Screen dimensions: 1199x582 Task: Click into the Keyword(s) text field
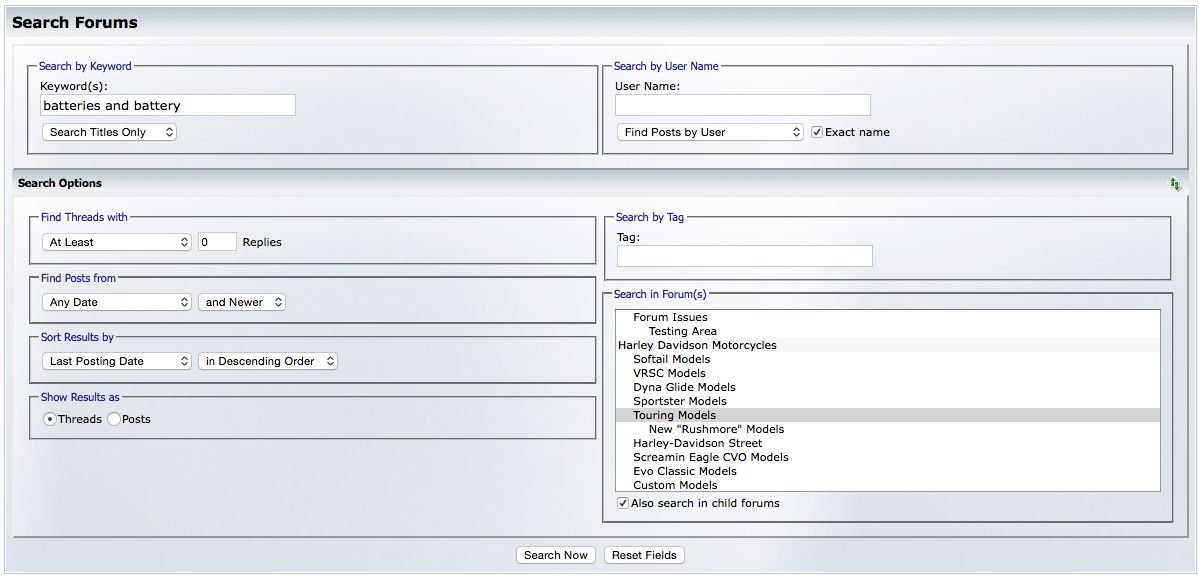click(x=168, y=105)
